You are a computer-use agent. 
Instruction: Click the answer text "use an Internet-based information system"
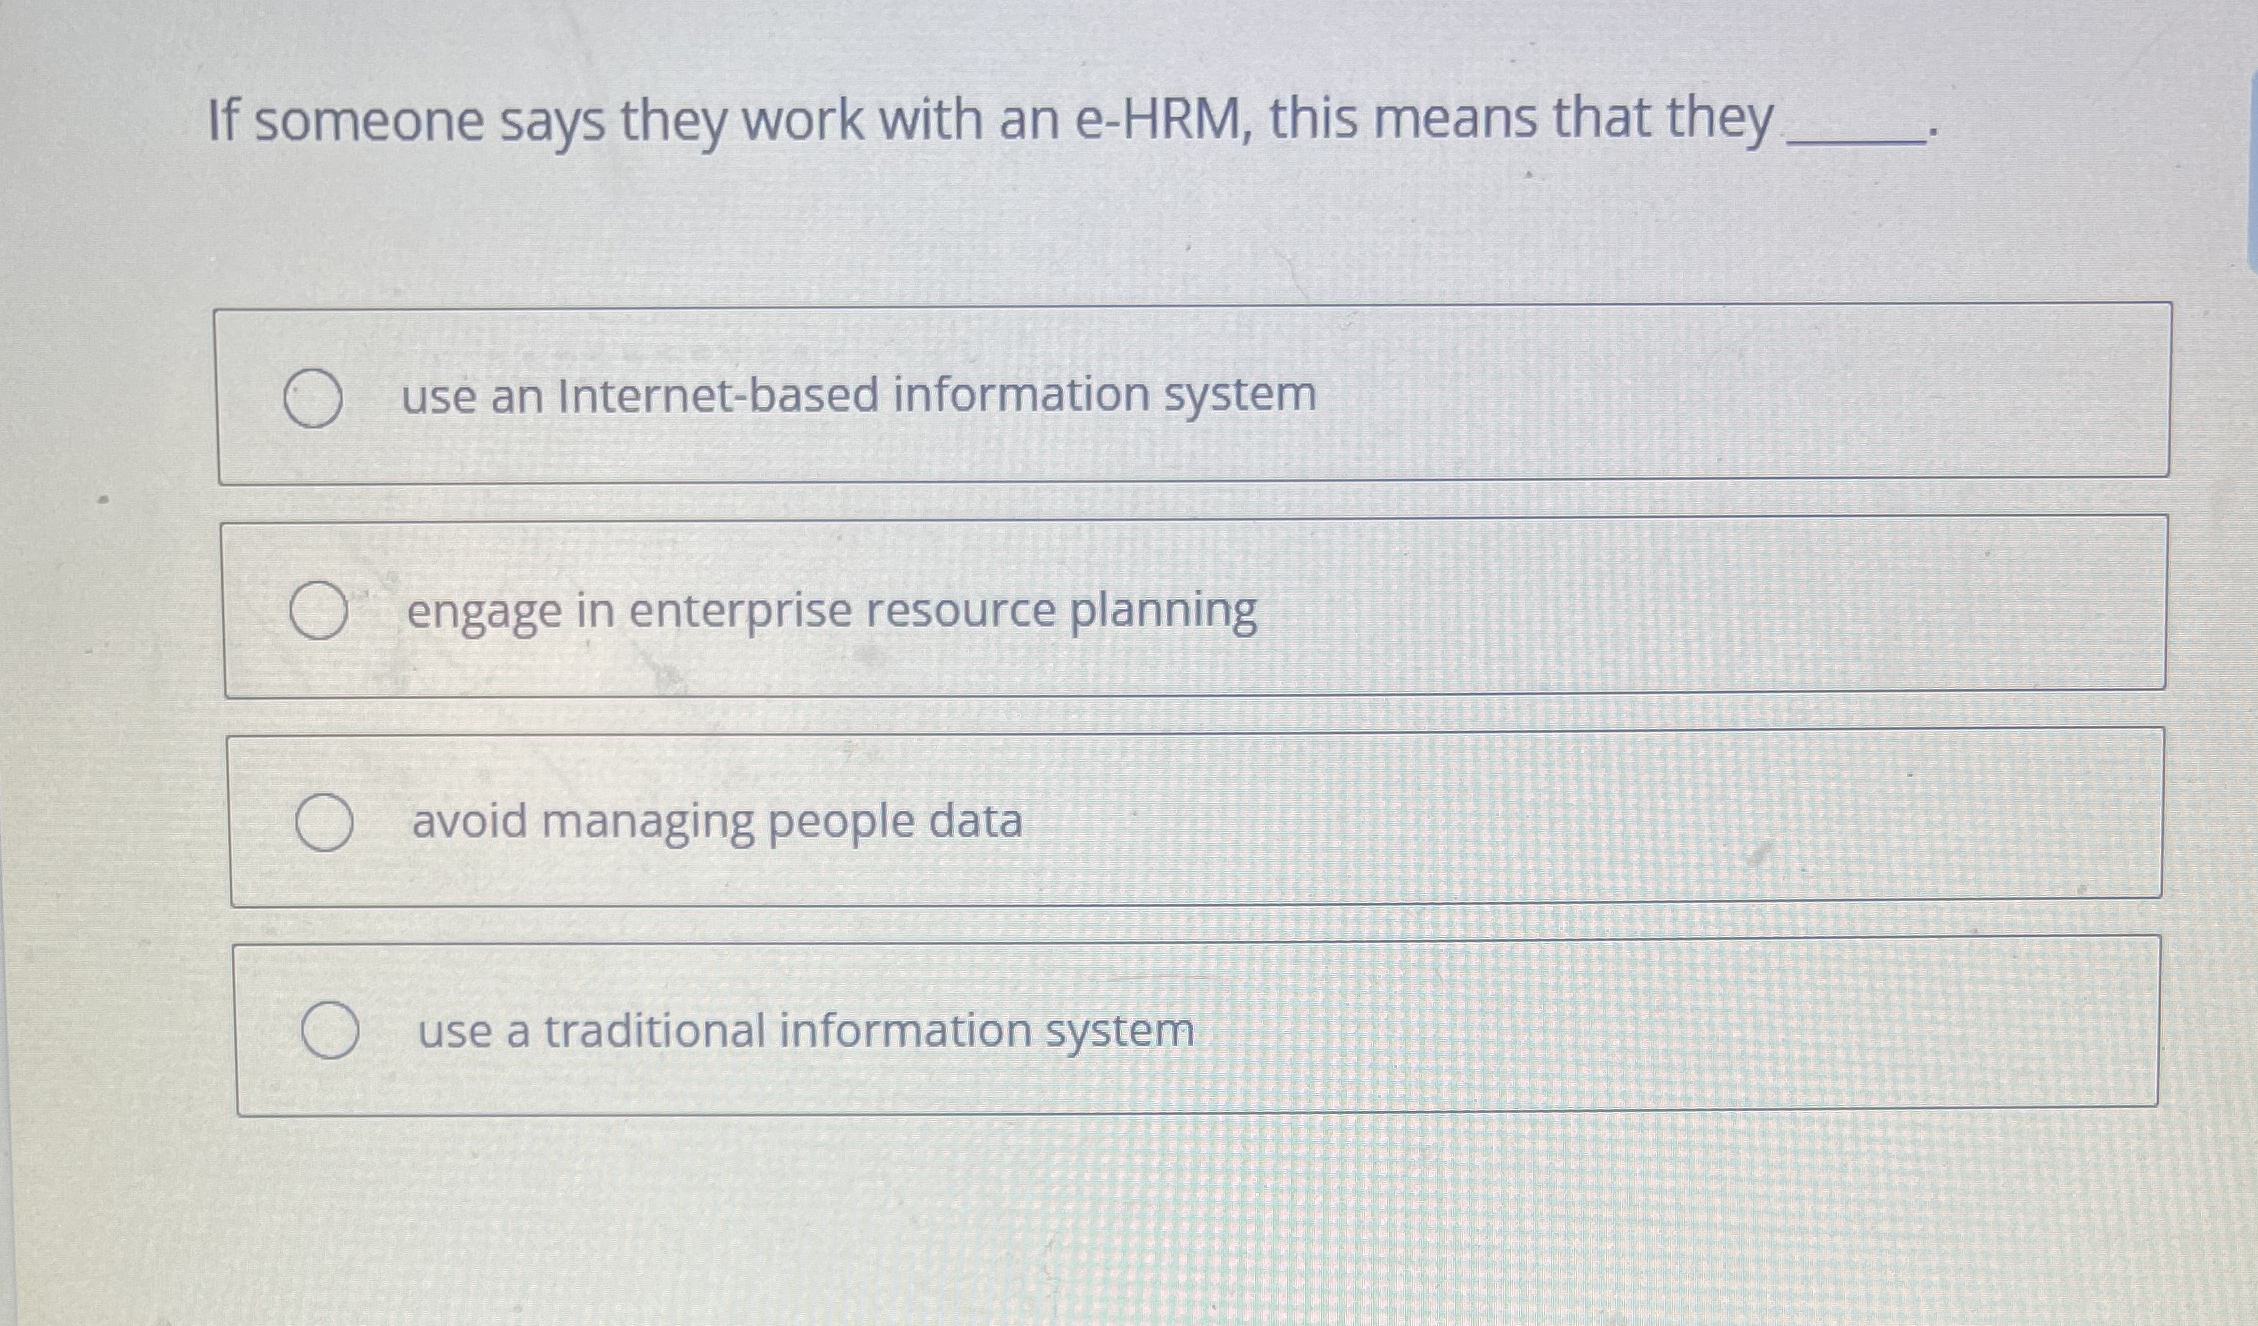point(858,396)
